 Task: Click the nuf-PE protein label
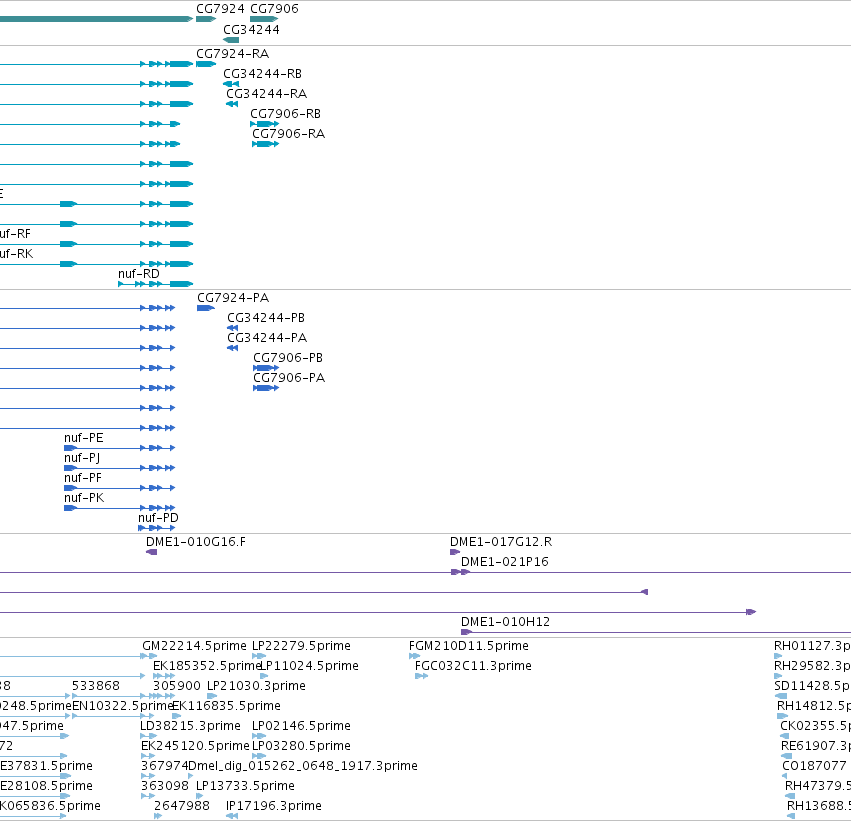pos(84,438)
